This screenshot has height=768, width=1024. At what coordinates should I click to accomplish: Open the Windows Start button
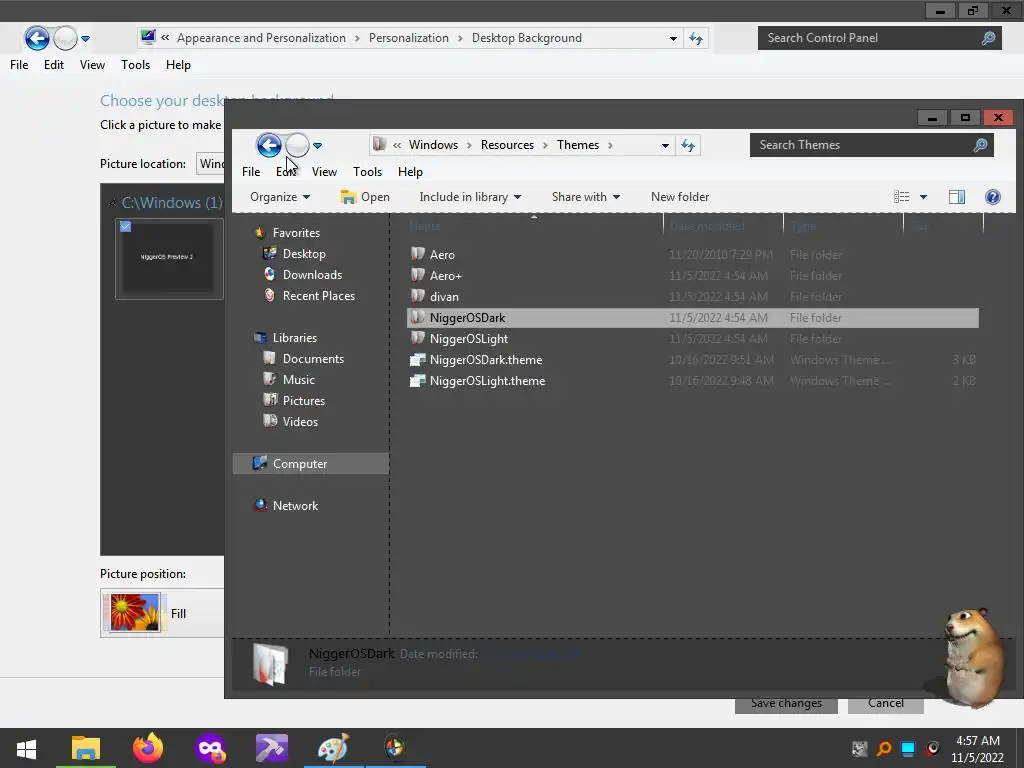coord(26,748)
